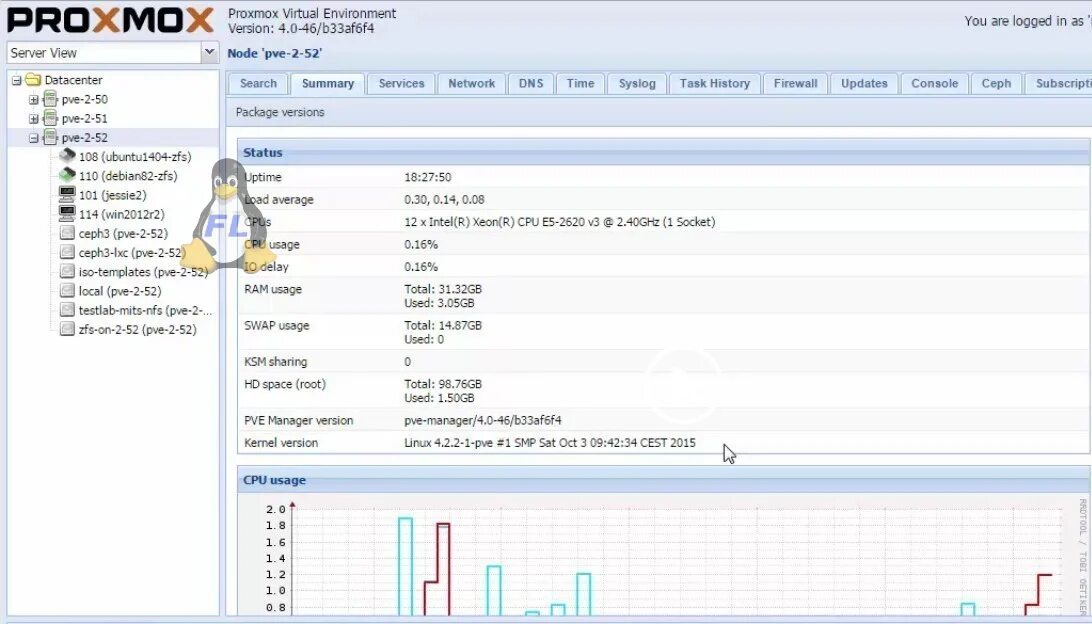Open the Subscription tab

pos(1059,84)
